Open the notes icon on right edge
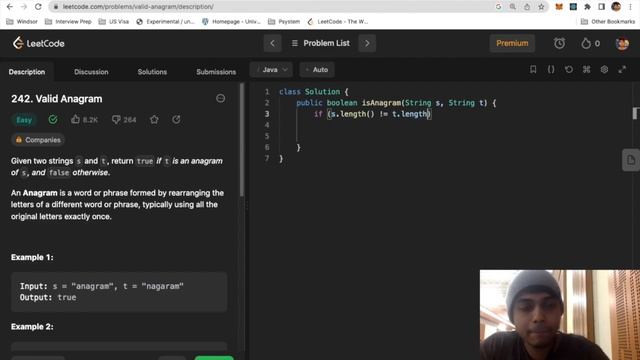Screen dimensions: 640x360 [631, 160]
